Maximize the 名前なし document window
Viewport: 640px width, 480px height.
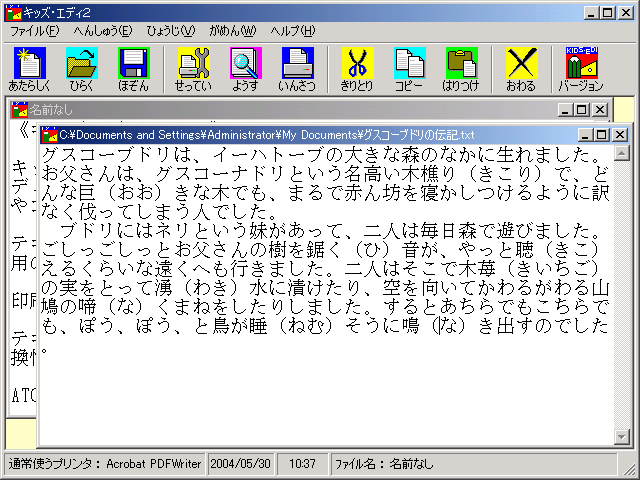582,109
